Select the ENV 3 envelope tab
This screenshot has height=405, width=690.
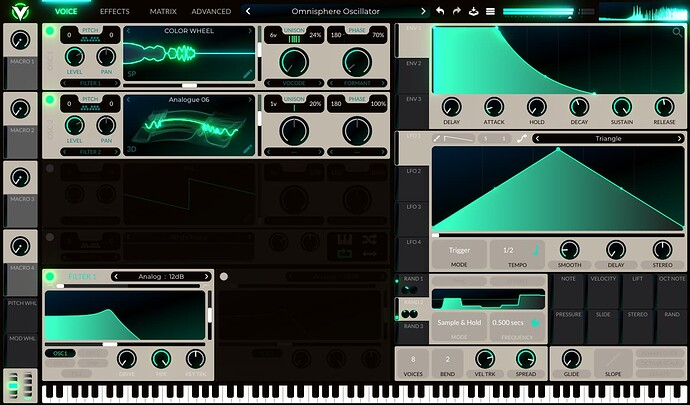point(413,99)
